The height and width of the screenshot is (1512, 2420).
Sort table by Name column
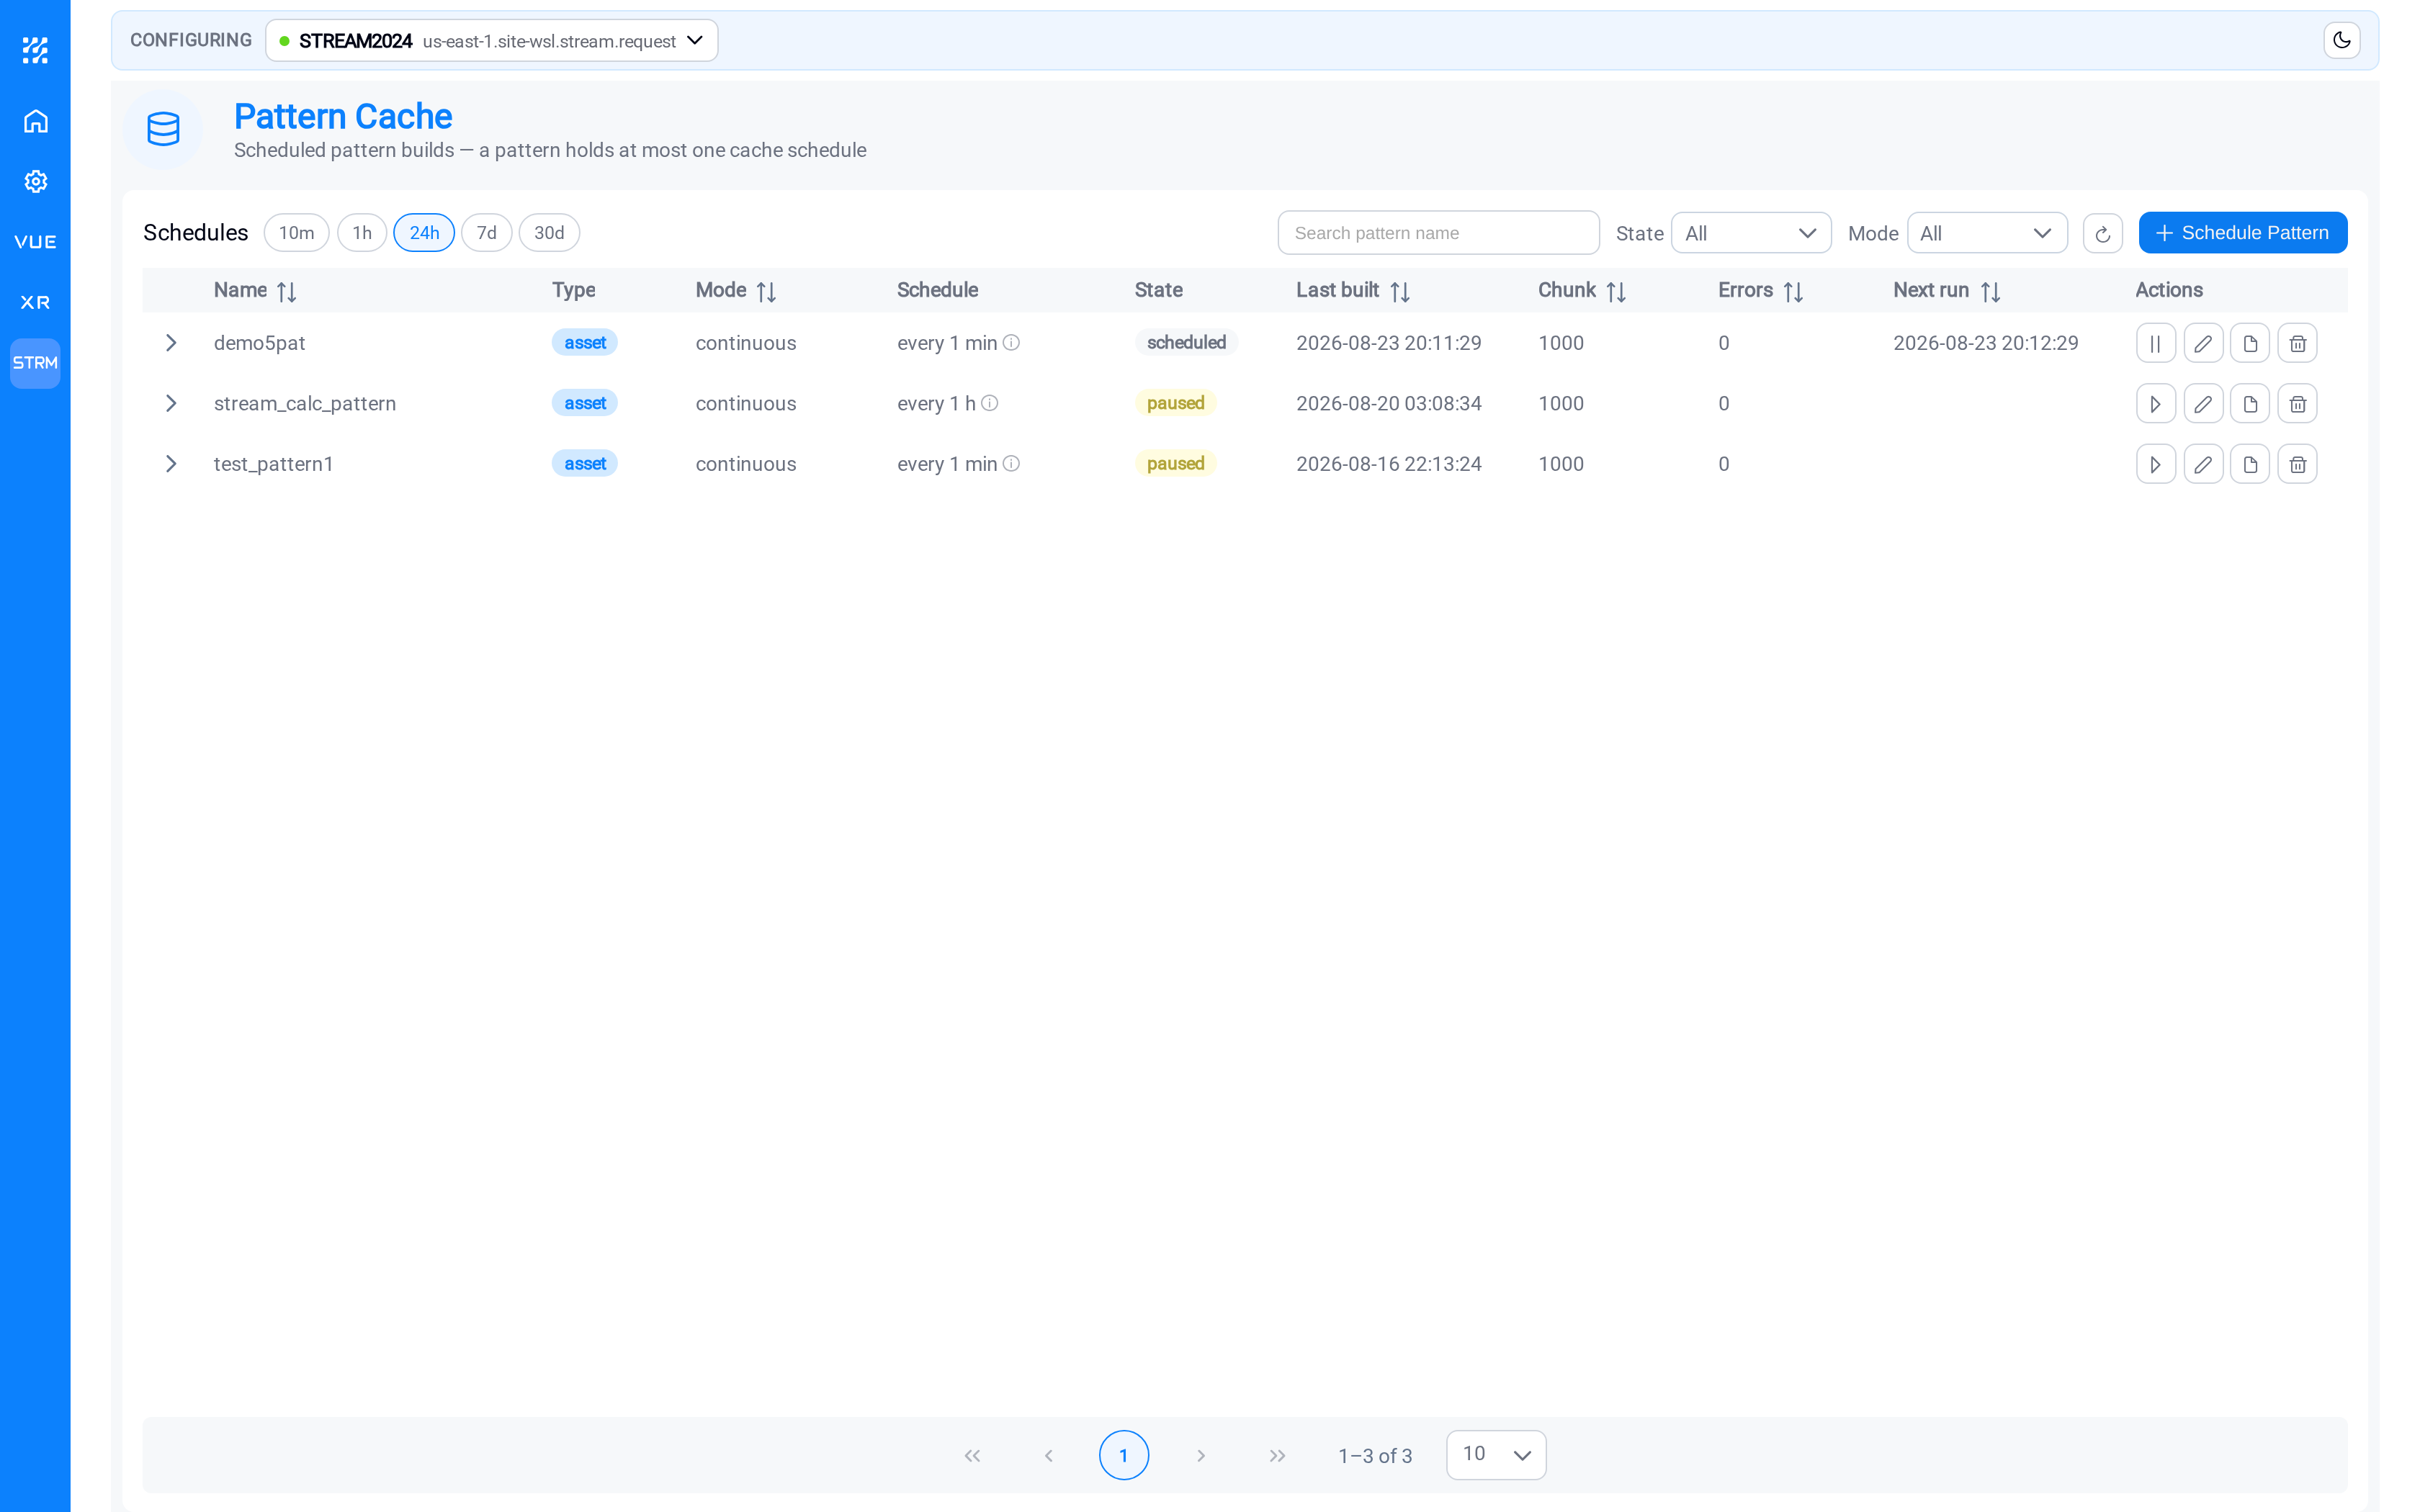click(286, 291)
